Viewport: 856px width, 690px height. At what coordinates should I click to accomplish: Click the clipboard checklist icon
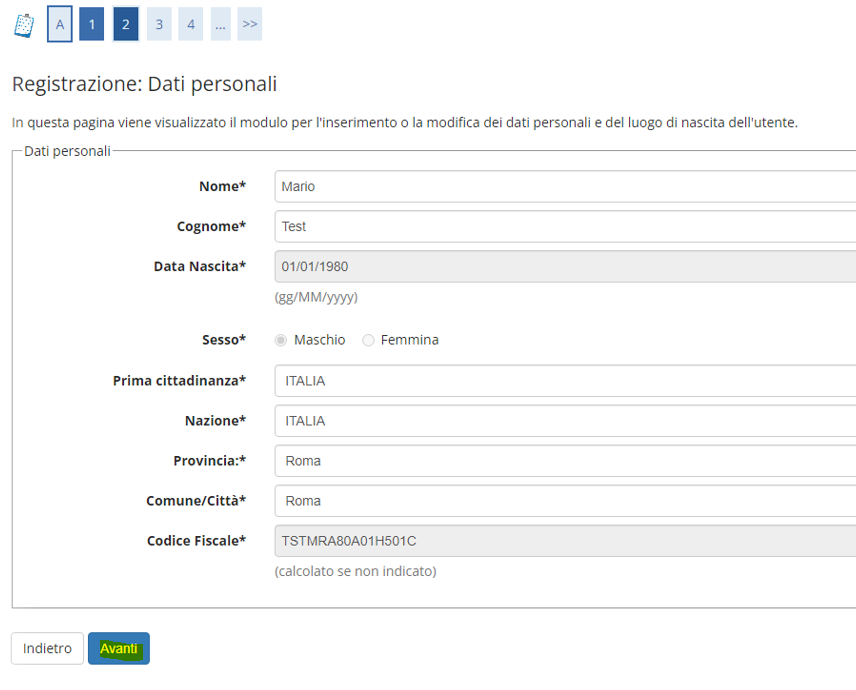[24, 25]
